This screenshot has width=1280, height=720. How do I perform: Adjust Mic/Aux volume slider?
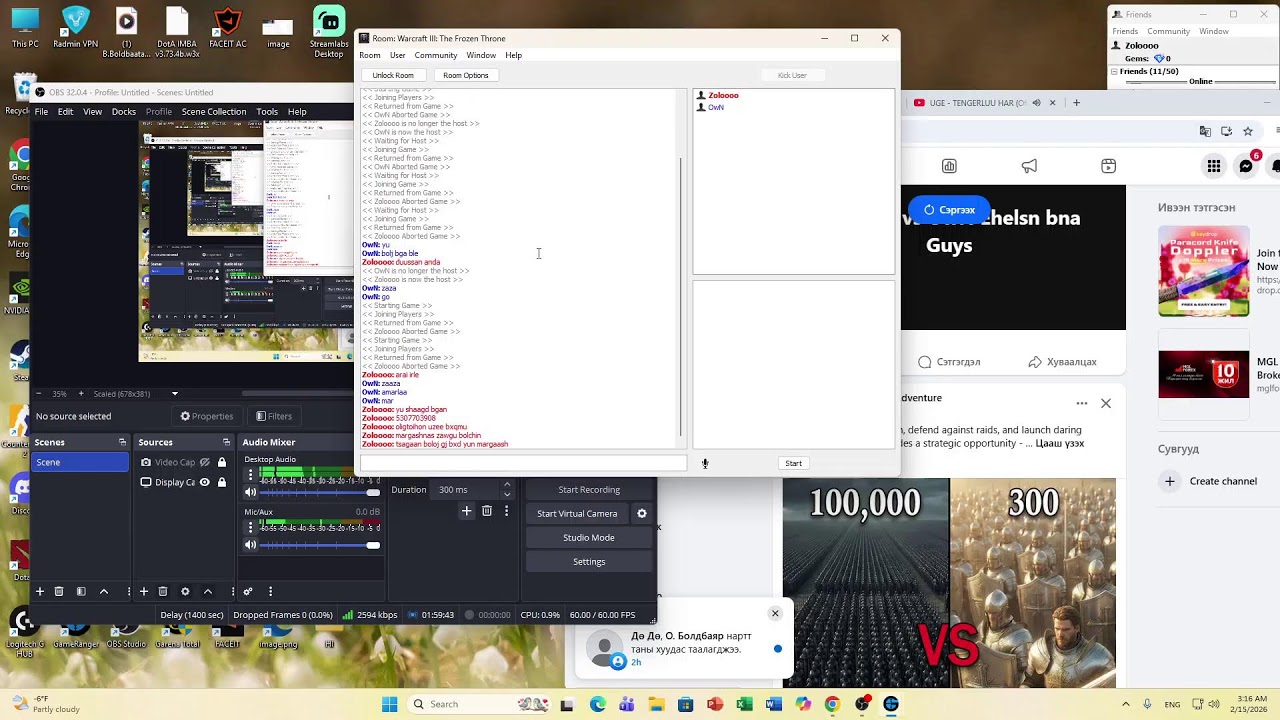tap(320, 545)
